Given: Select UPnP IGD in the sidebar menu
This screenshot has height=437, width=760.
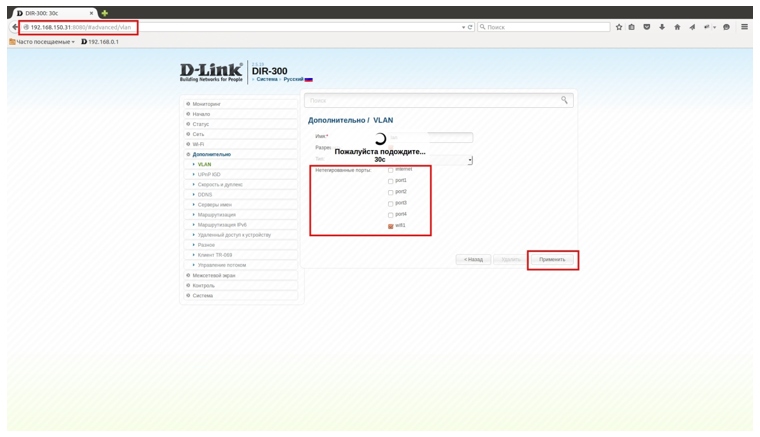Looking at the screenshot, I should [x=209, y=174].
